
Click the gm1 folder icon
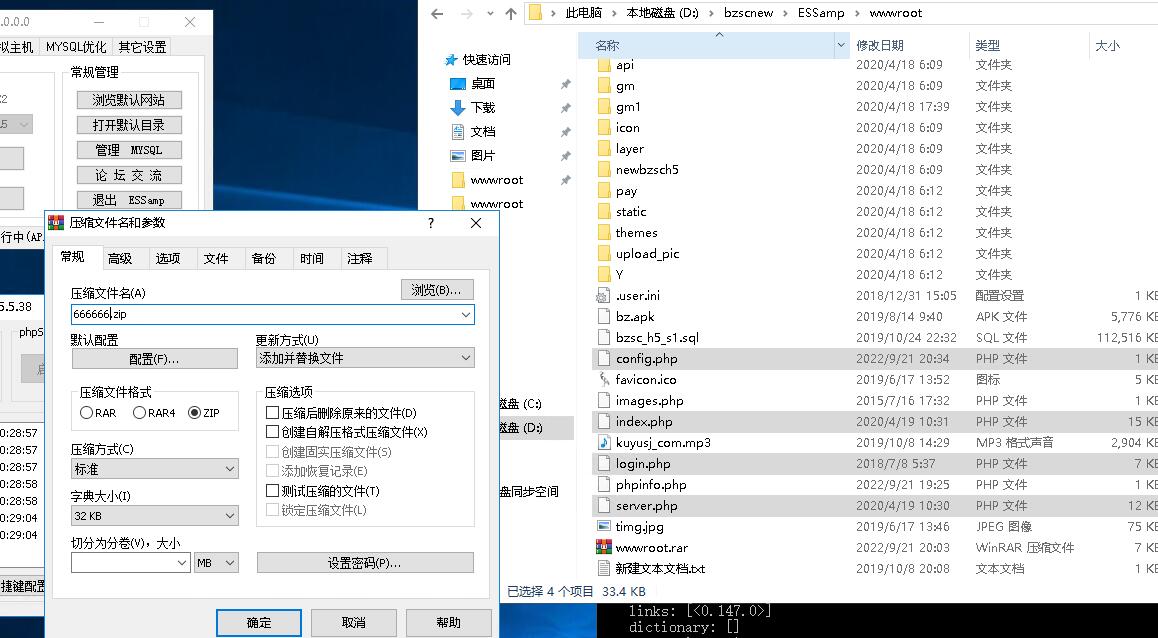point(603,106)
